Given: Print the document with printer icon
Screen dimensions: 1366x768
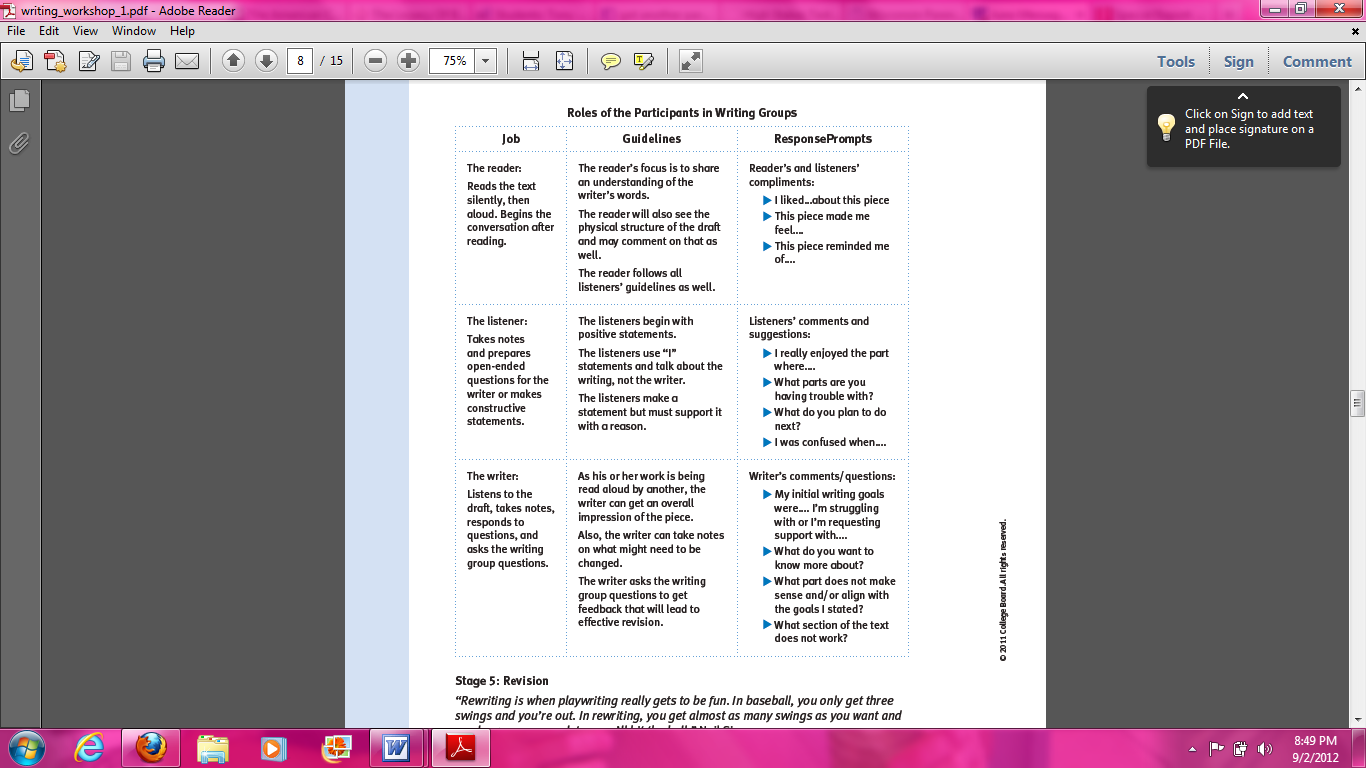Looking at the screenshot, I should pos(153,61).
